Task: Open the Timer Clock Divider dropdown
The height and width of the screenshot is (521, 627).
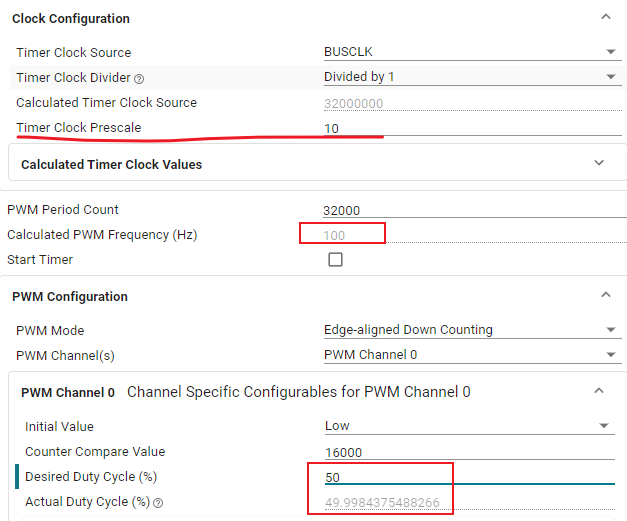Action: click(470, 77)
